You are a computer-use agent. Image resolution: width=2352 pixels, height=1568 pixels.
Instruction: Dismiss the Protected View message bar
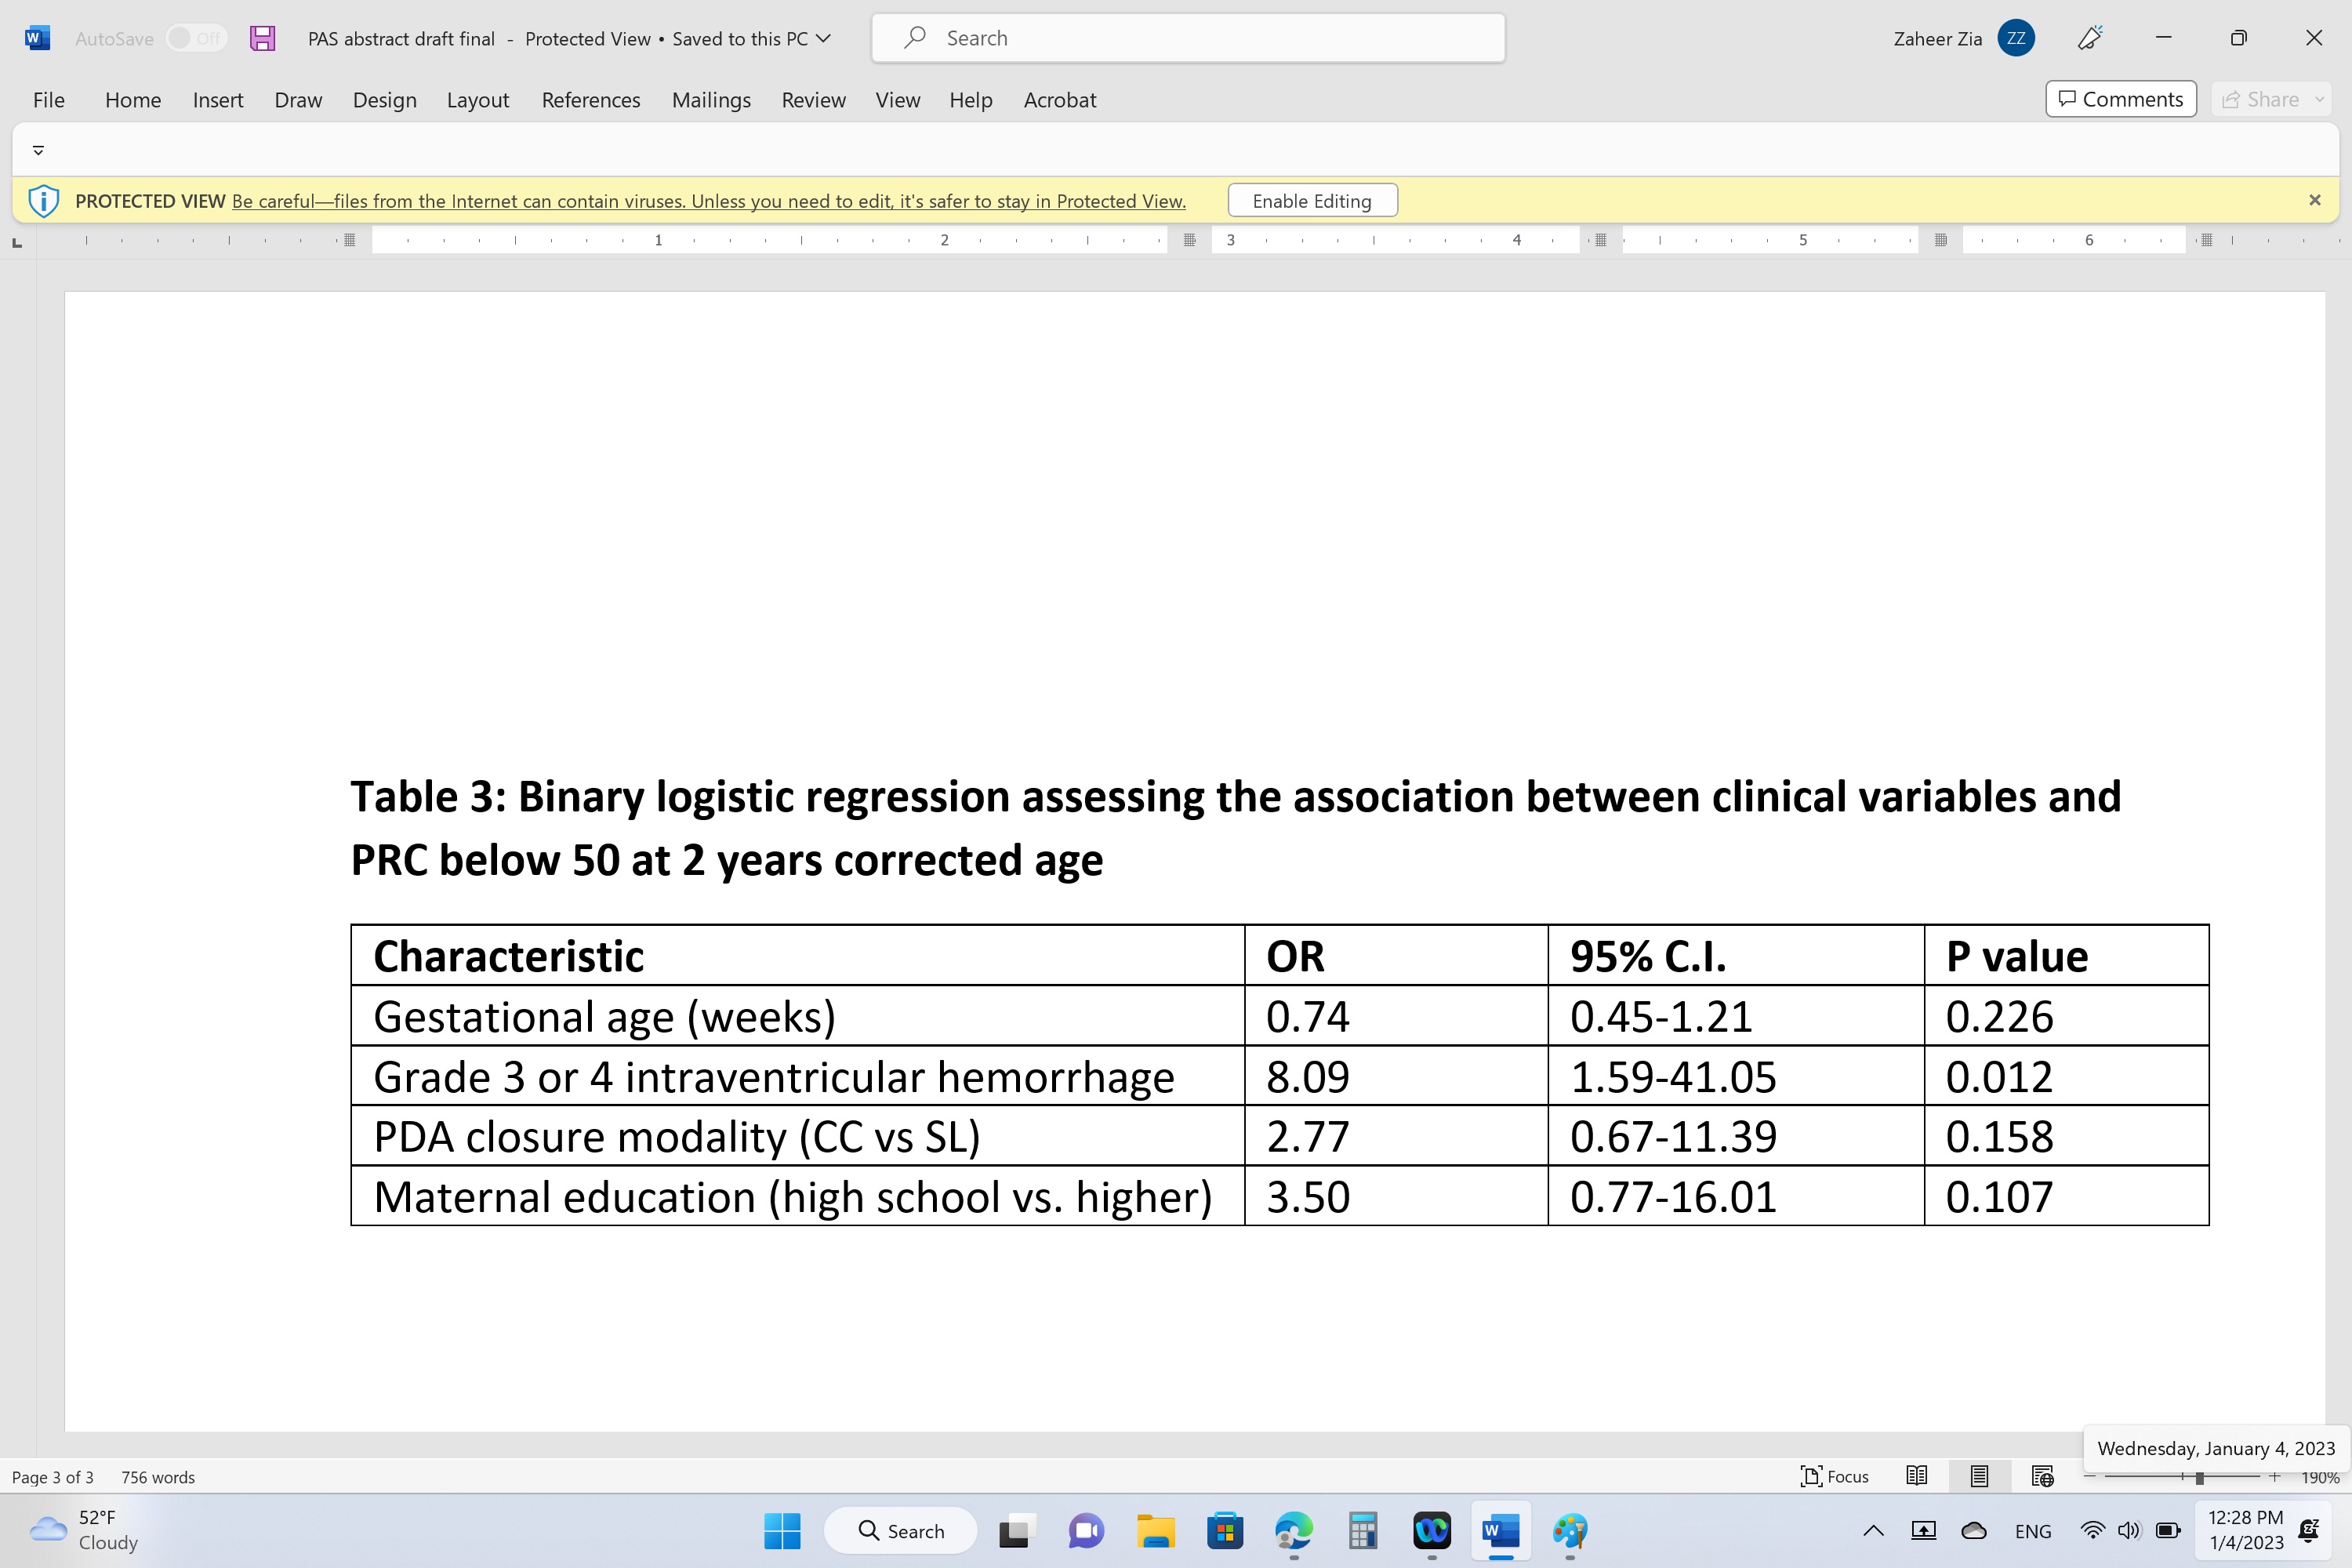[x=2314, y=200]
